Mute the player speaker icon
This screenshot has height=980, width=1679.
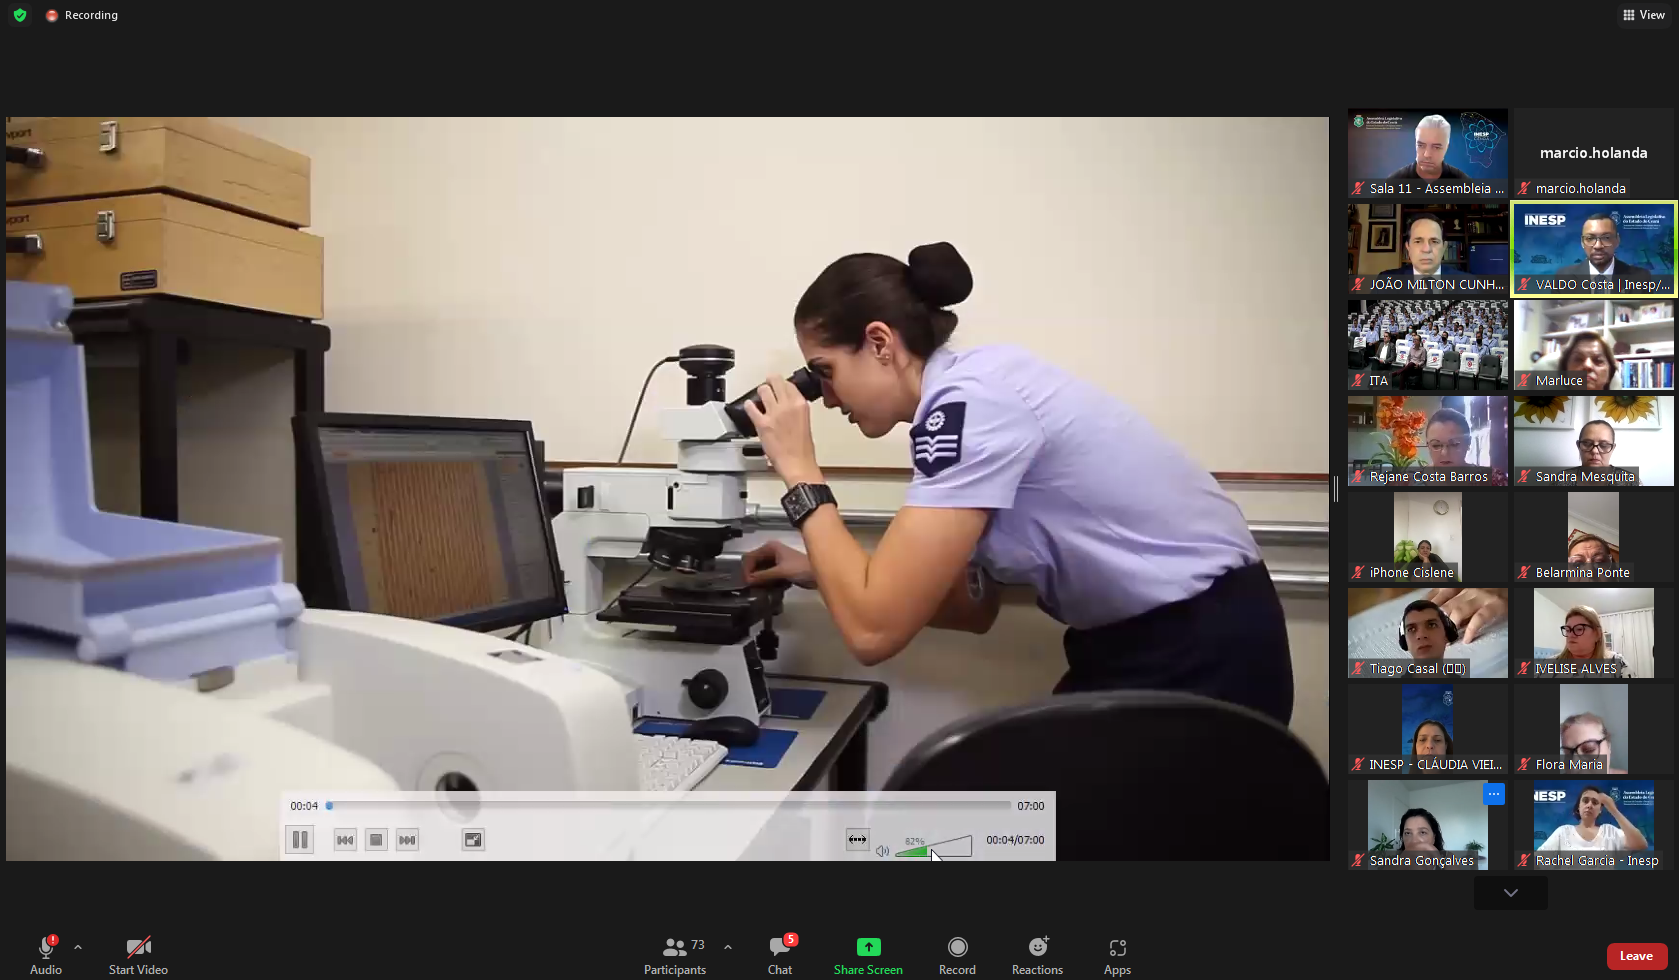coord(882,851)
